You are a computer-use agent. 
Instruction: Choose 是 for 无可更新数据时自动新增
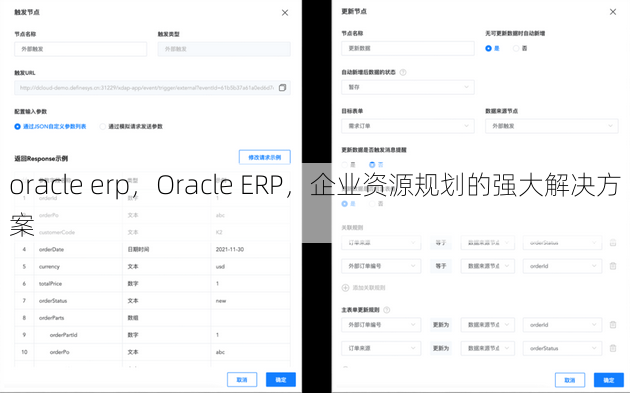(x=489, y=48)
